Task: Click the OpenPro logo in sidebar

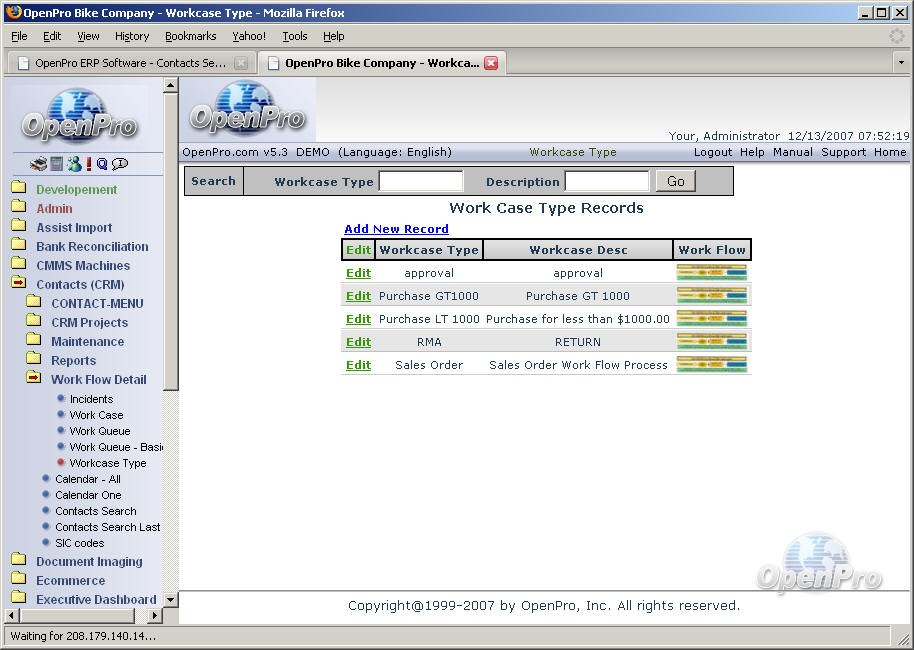Action: tap(80, 117)
